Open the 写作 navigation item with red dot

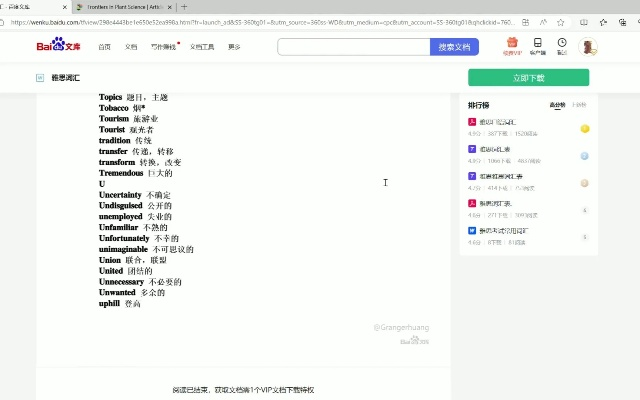pos(164,47)
